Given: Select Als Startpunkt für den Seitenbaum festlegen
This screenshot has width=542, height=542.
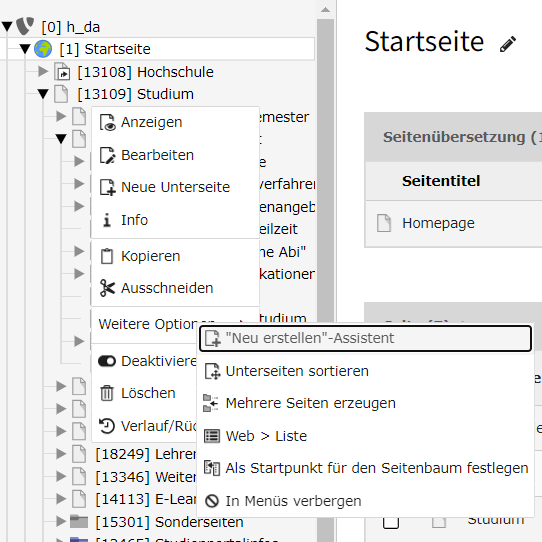Looking at the screenshot, I should click(365, 468).
